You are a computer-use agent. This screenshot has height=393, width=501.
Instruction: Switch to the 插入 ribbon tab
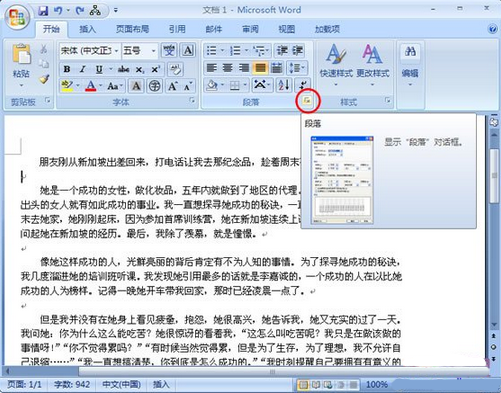87,29
